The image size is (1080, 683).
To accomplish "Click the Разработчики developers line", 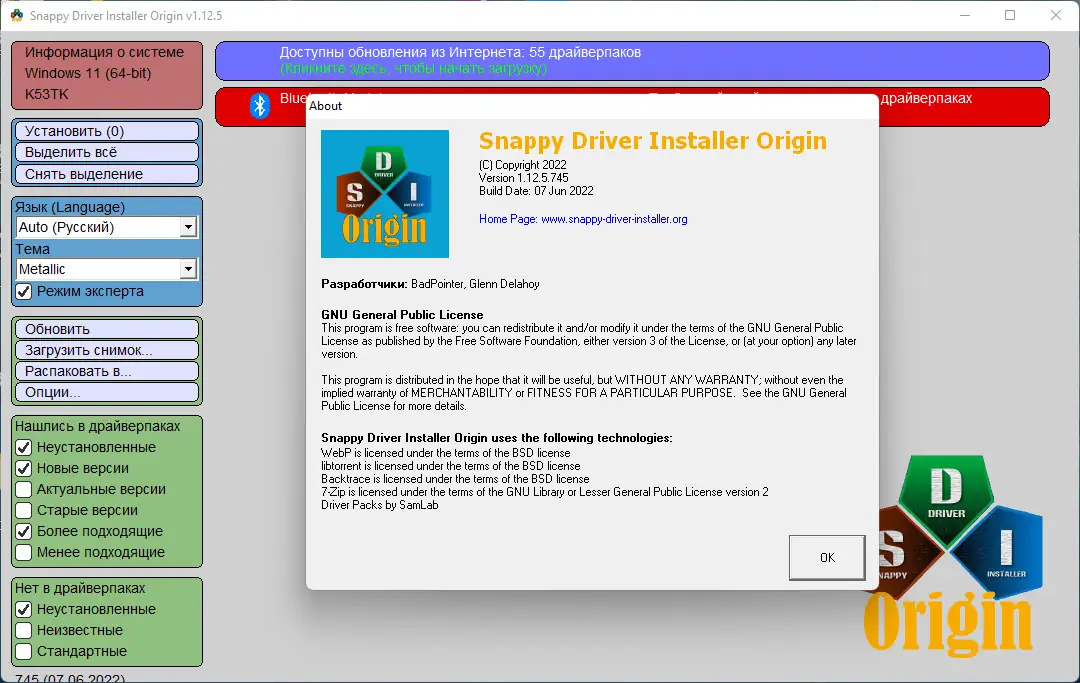I will tap(430, 284).
